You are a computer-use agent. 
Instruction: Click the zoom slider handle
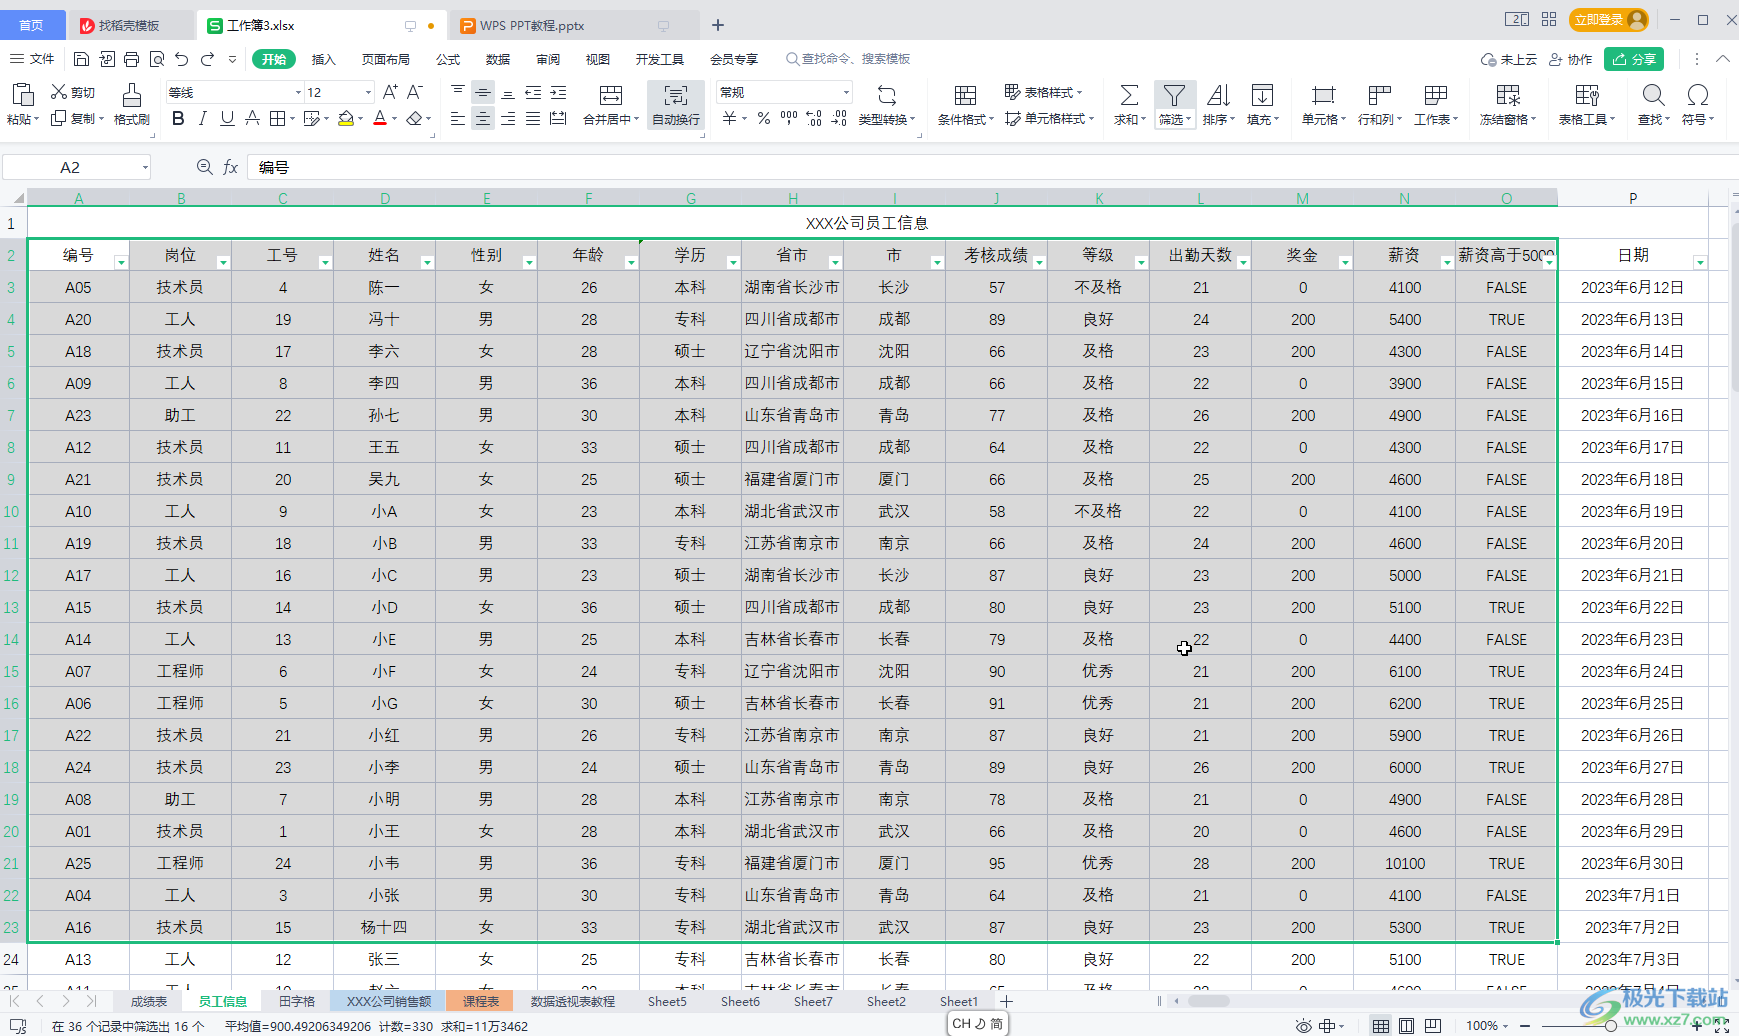tap(1610, 1025)
